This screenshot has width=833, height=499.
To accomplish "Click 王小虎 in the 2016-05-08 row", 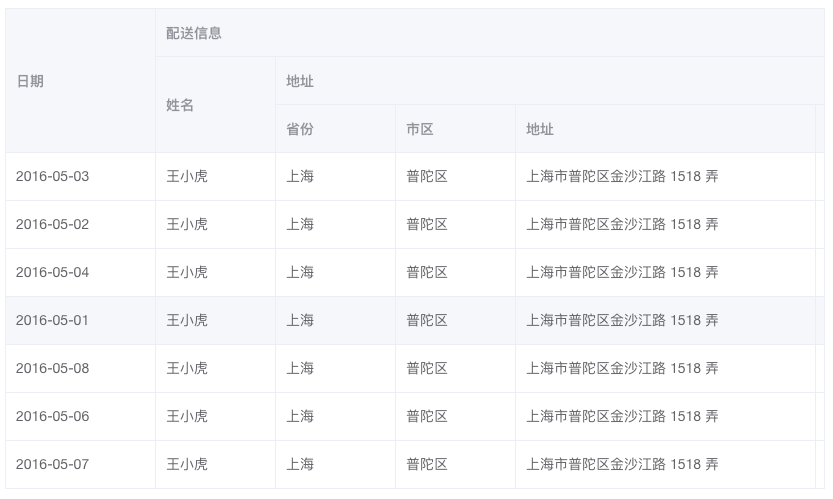I will tap(187, 369).
